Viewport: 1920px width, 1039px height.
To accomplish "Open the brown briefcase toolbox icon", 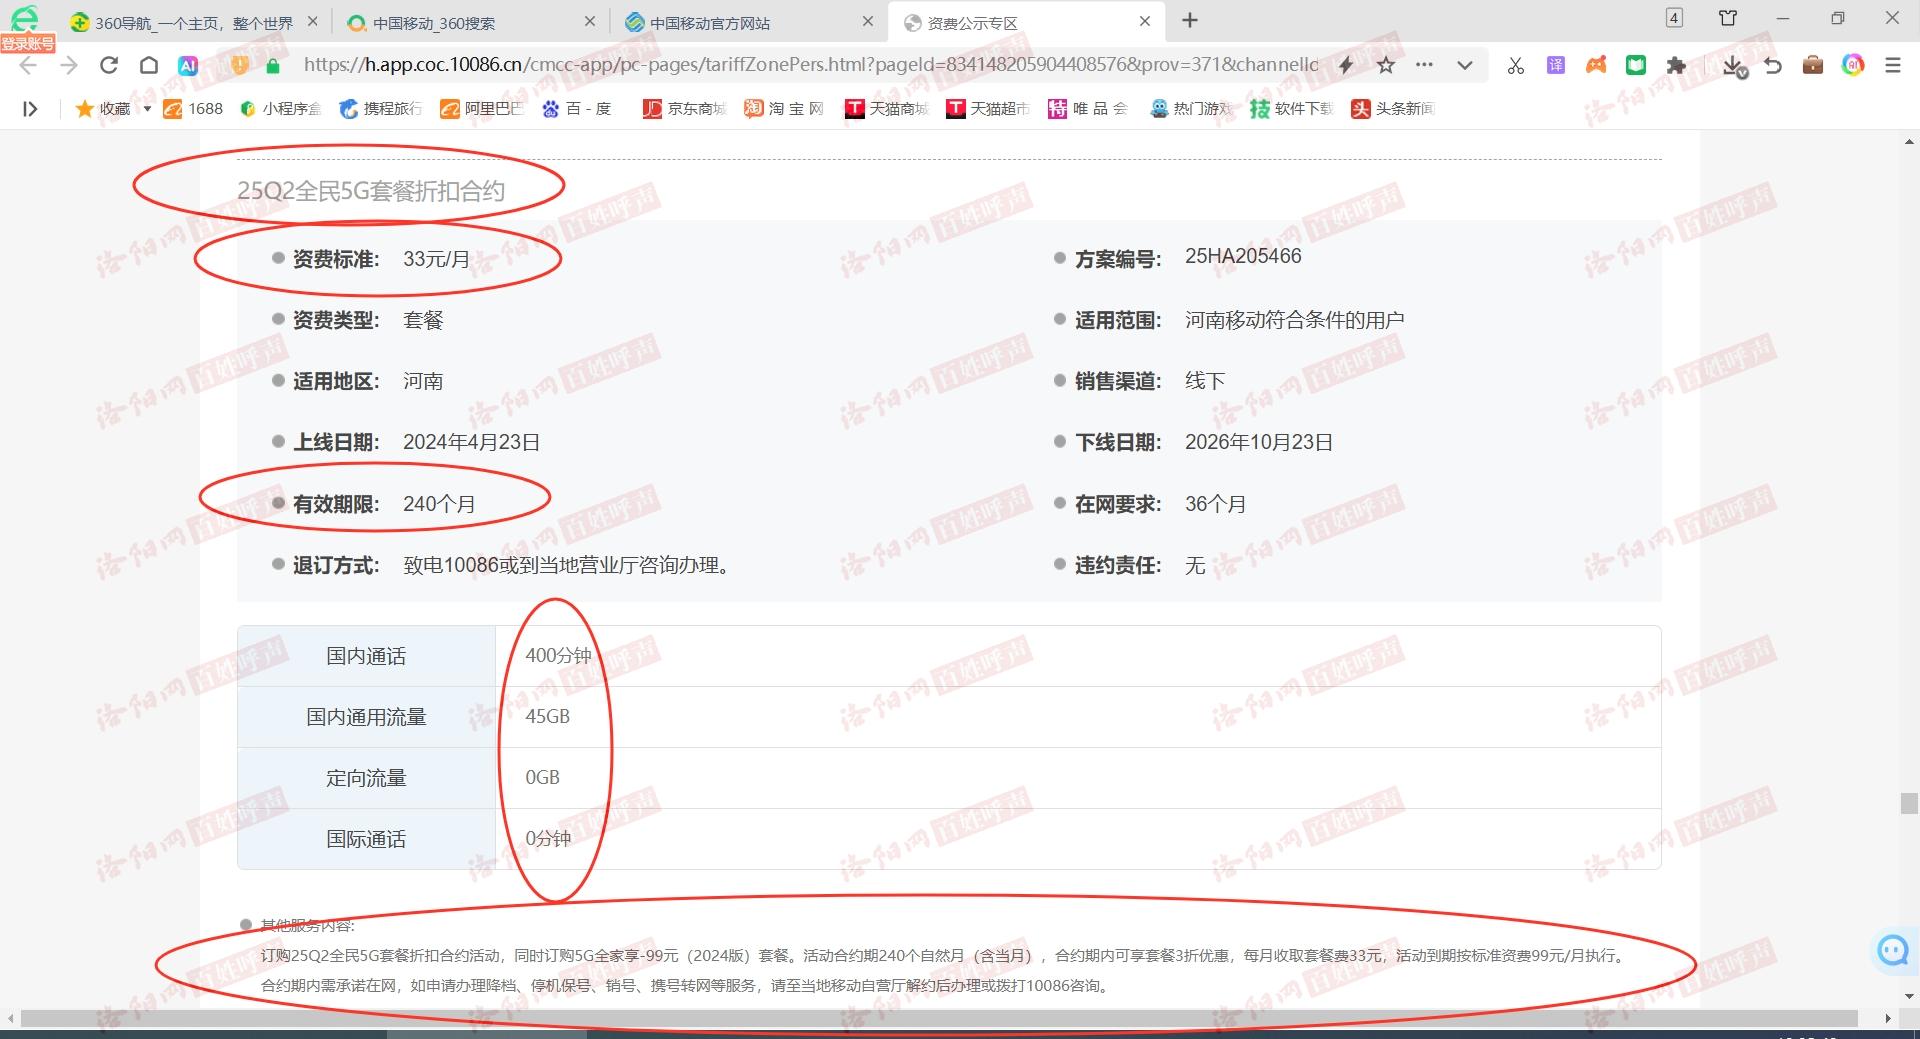I will click(x=1813, y=65).
